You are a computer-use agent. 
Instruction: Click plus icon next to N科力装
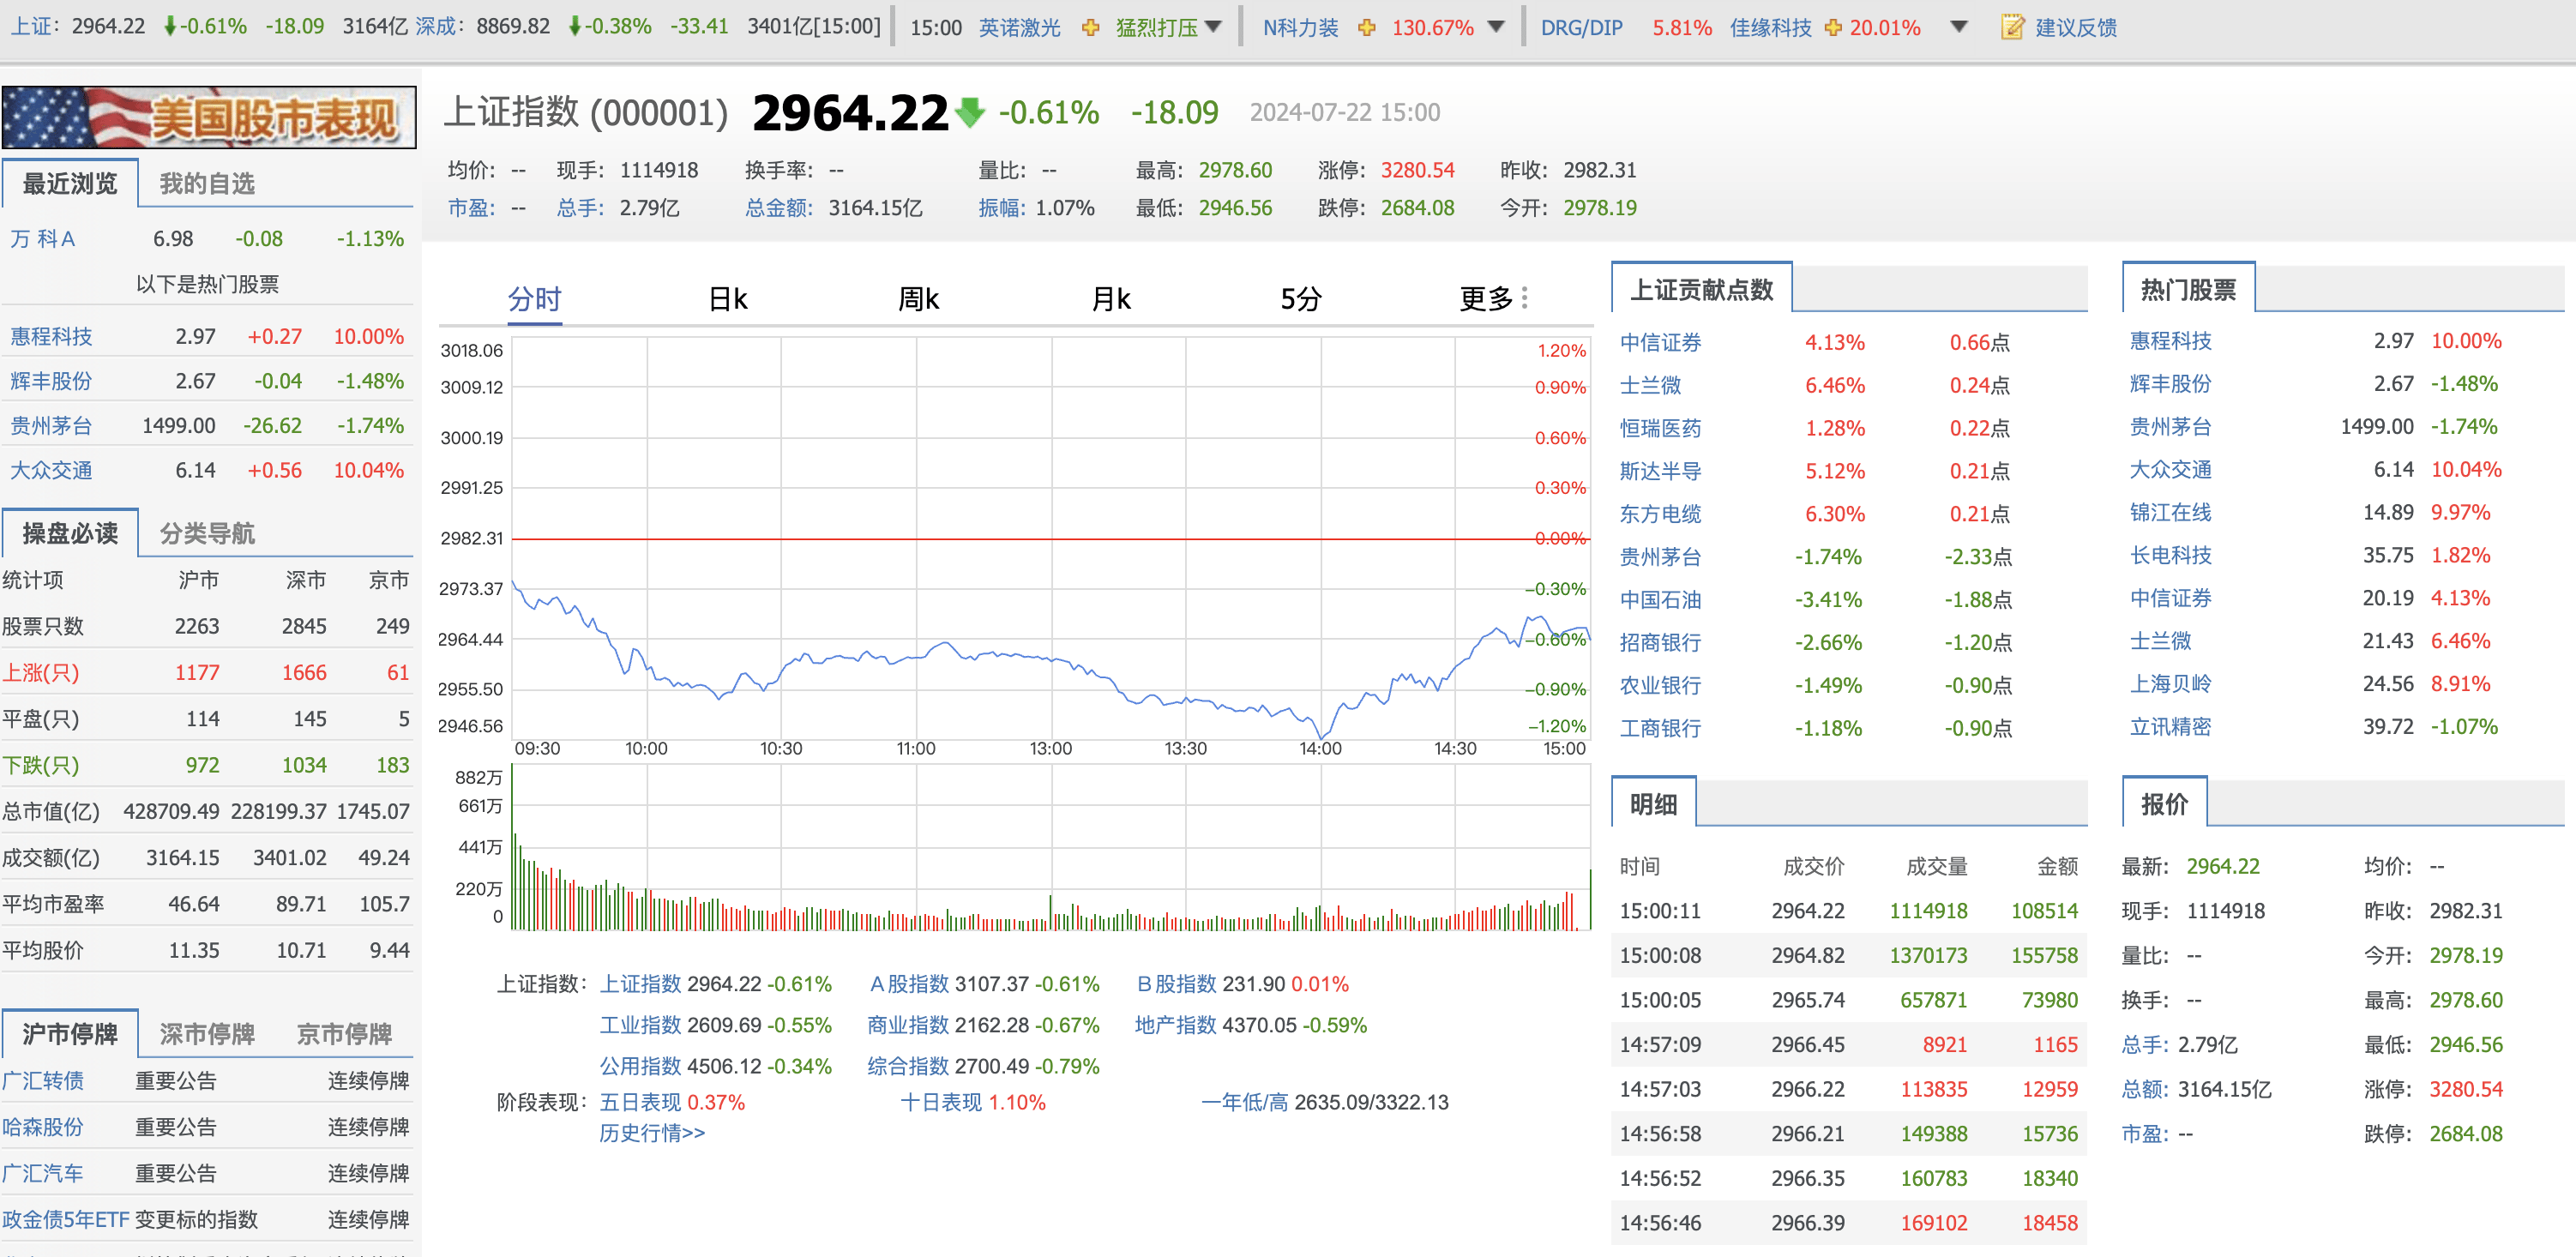click(x=1366, y=28)
